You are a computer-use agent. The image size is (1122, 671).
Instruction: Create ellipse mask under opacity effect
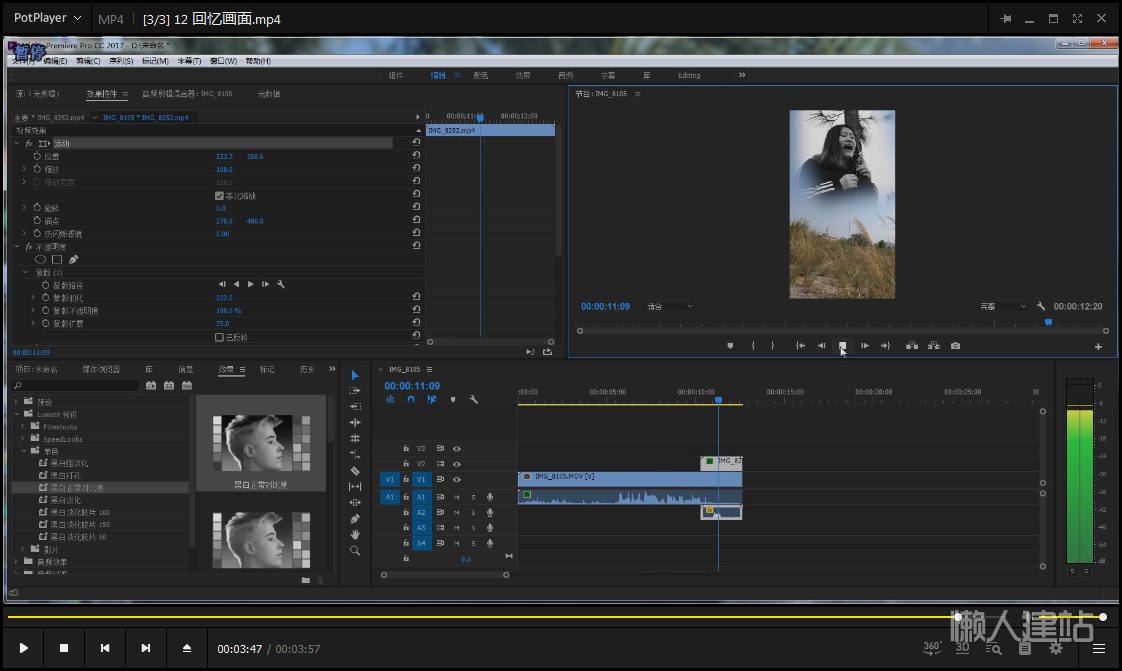[x=41, y=260]
